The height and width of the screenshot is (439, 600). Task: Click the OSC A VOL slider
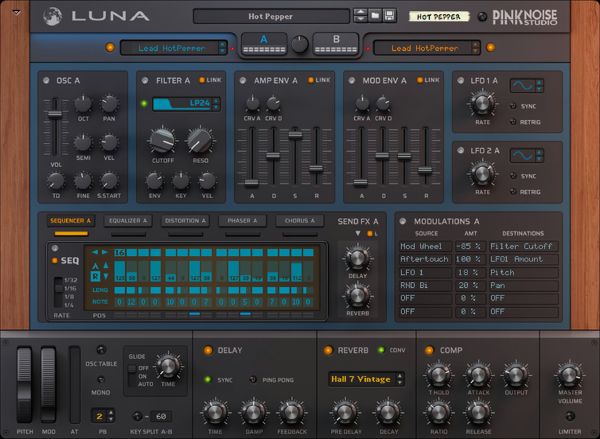click(55, 114)
